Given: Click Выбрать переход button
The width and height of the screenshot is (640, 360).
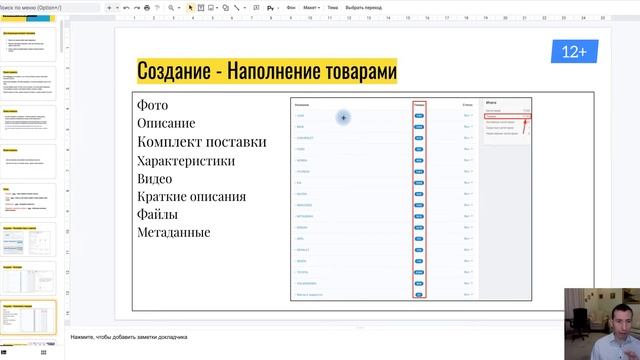Looking at the screenshot, I should click(364, 8).
